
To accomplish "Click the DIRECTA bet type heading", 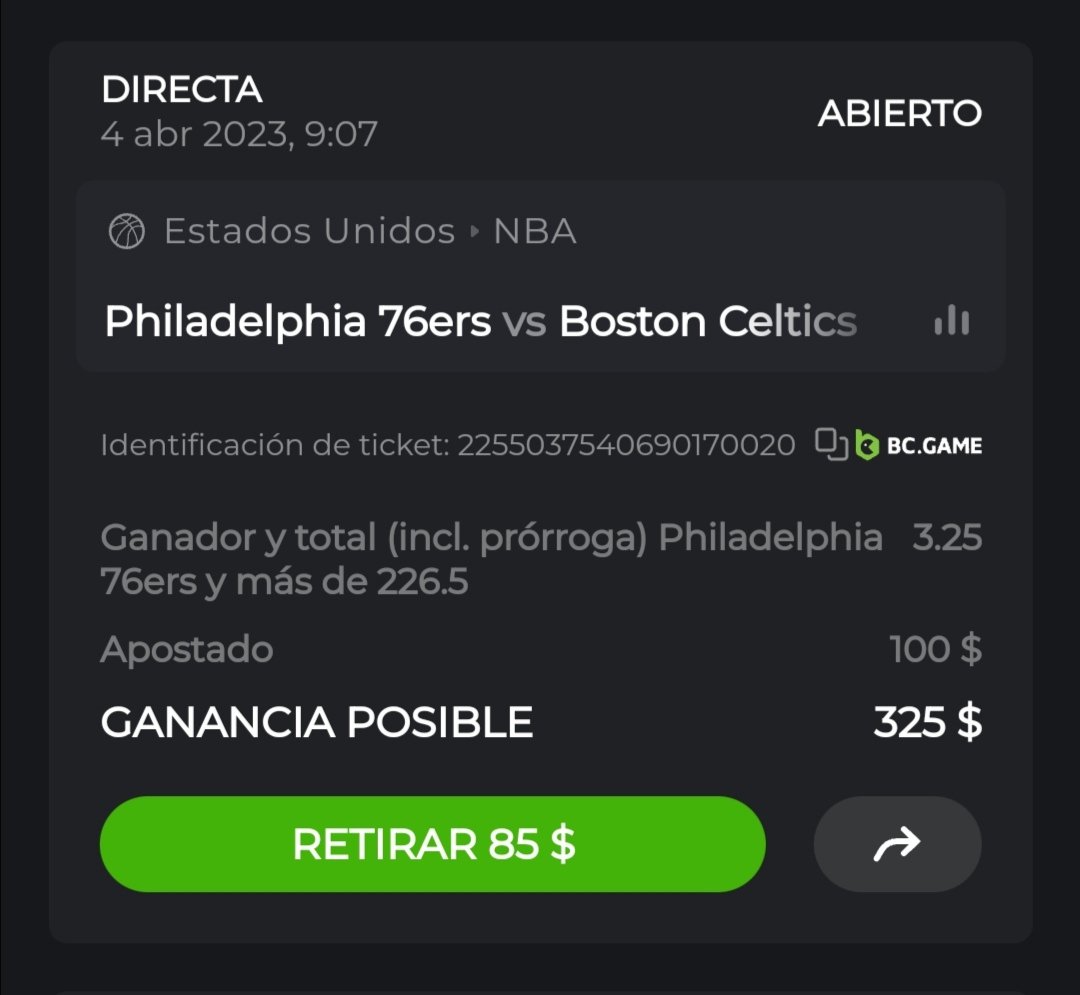I will tap(182, 91).
